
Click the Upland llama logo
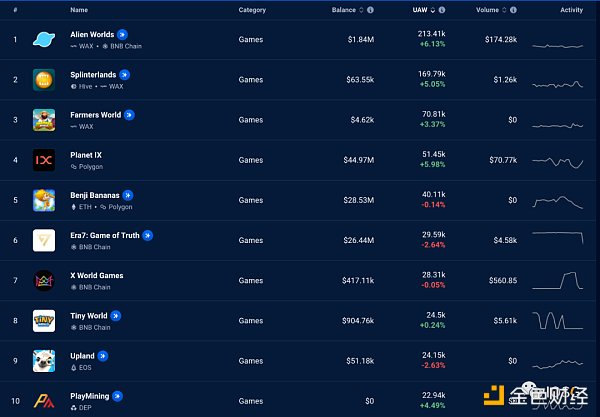tap(44, 361)
